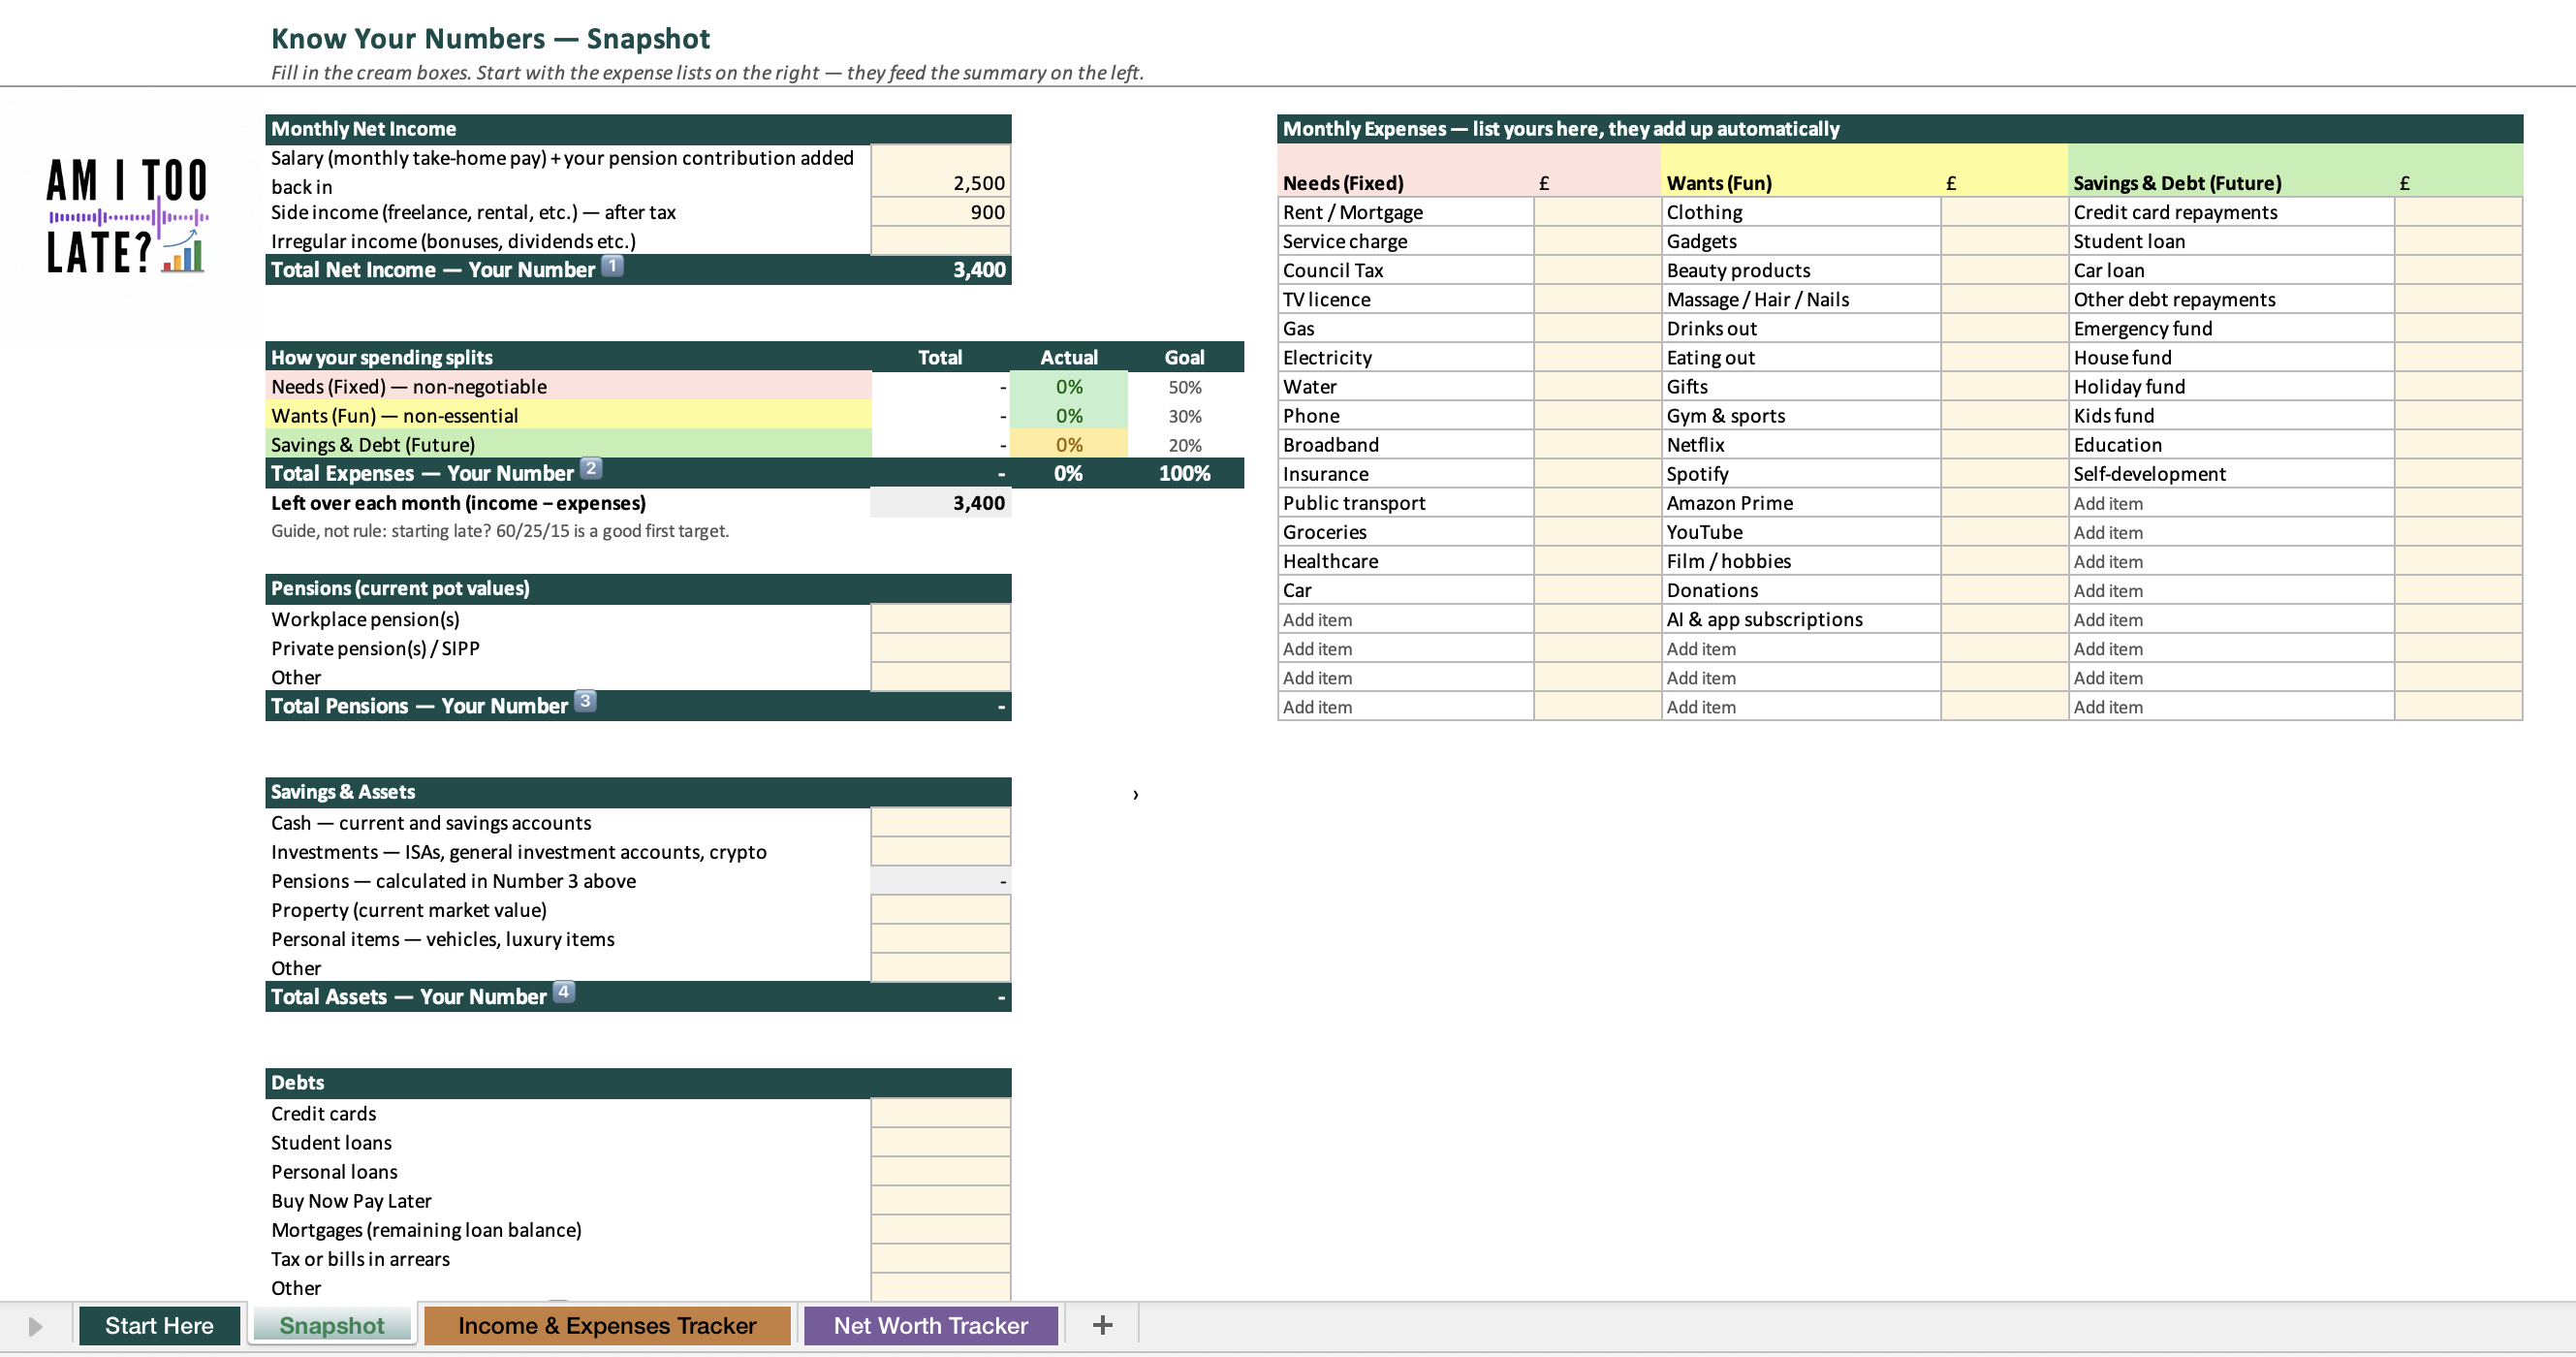The image size is (2576, 1357).
Task: Click the sheet tab scroll arrow
Action: 35,1326
